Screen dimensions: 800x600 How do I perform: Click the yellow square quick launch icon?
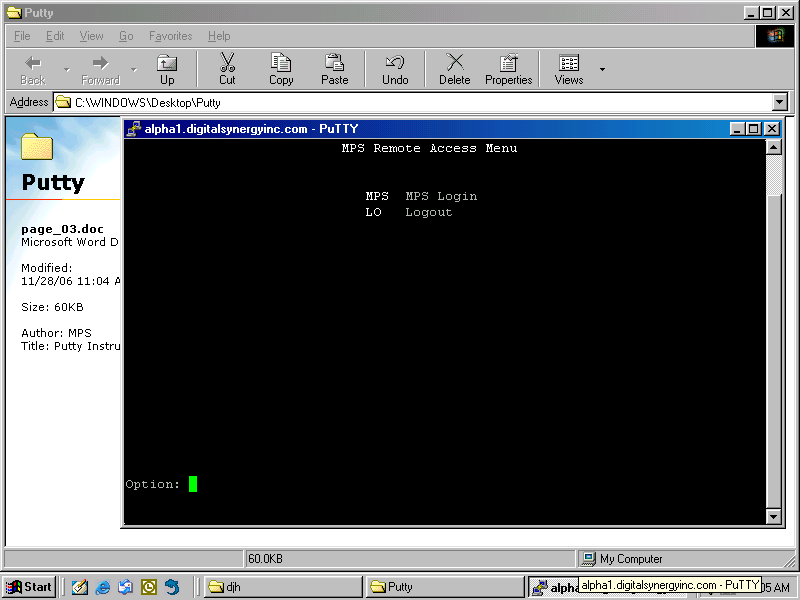(x=148, y=587)
